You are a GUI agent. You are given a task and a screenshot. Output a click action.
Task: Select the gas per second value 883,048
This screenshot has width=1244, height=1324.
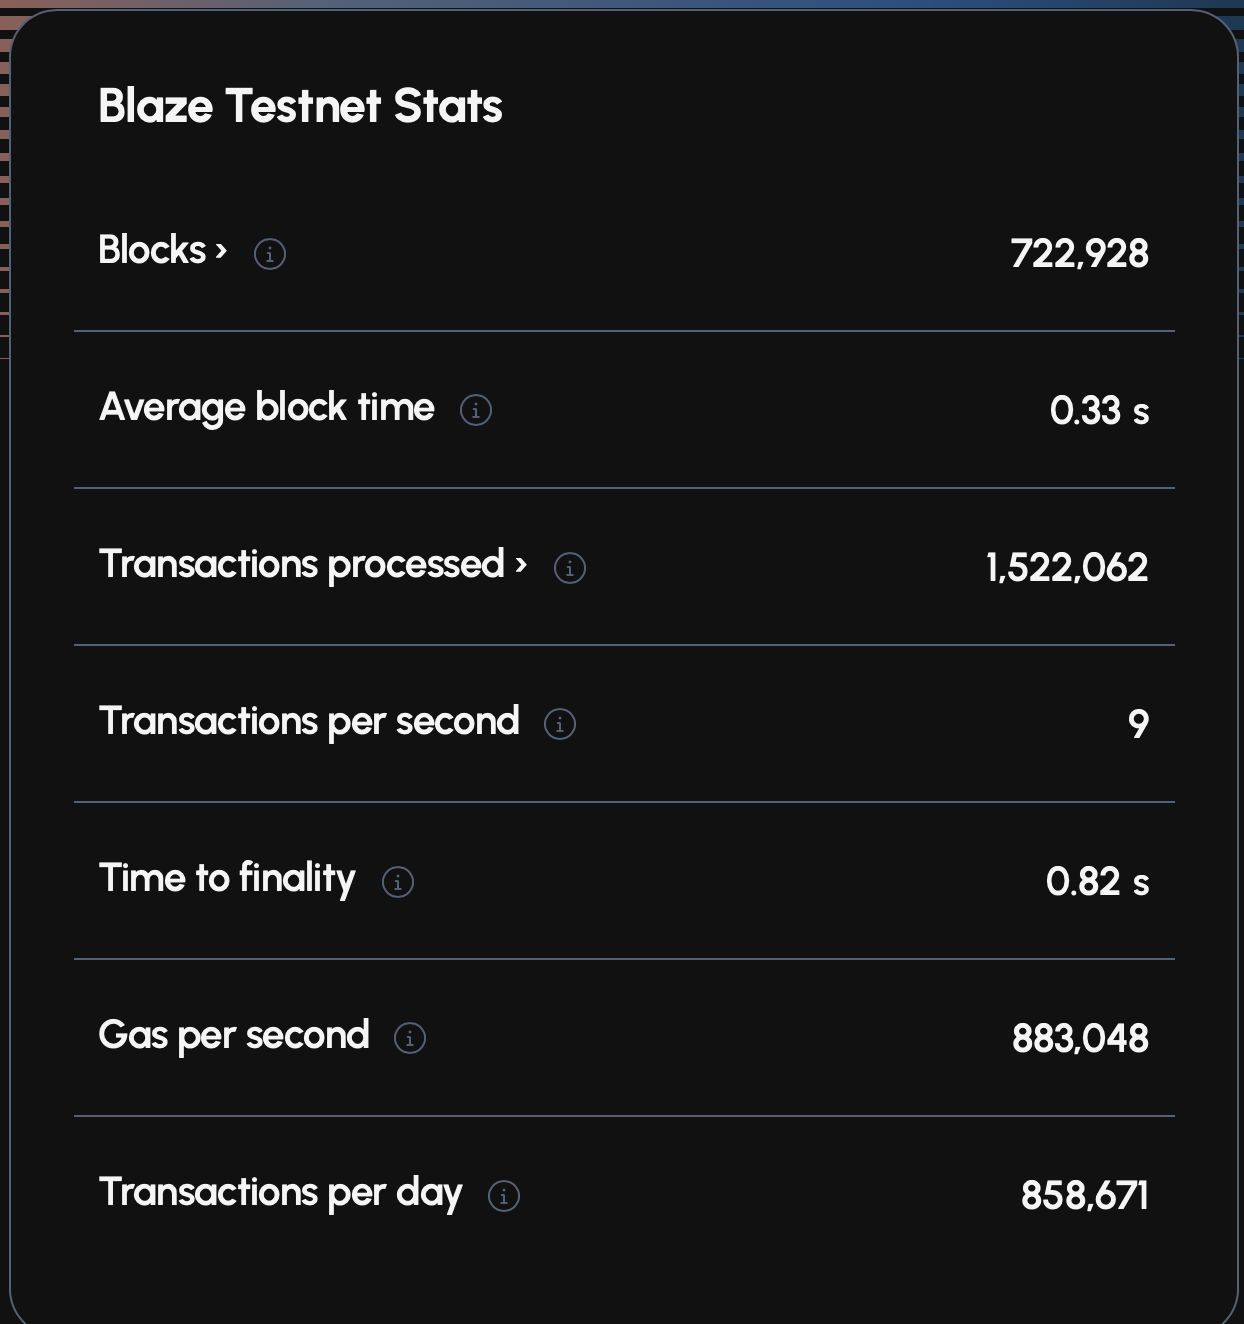1080,1038
